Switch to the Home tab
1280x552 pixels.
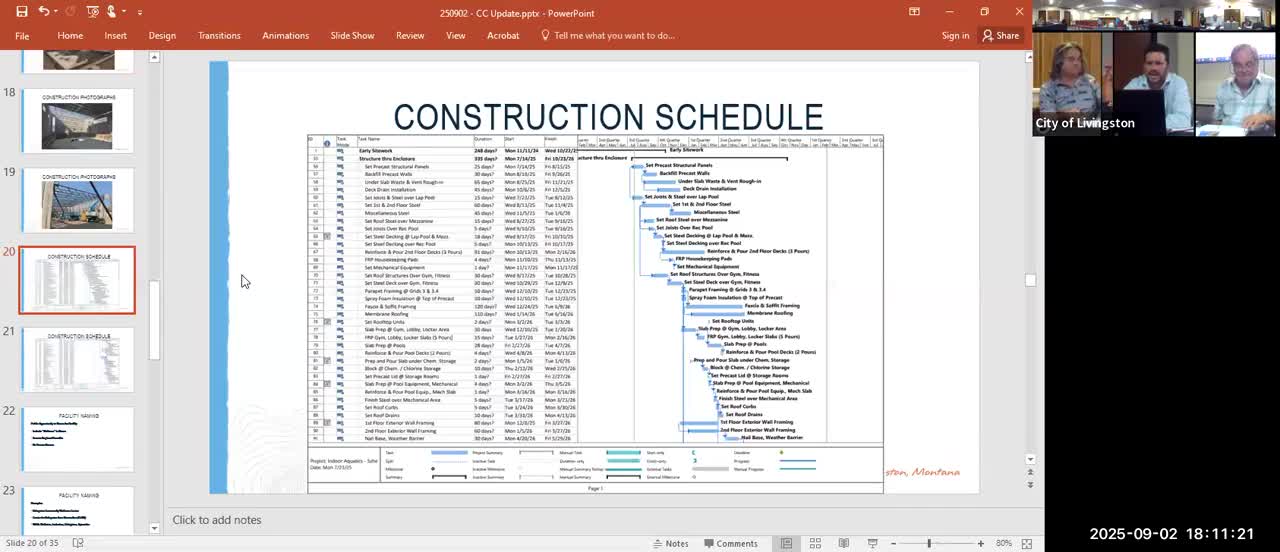[70, 35]
